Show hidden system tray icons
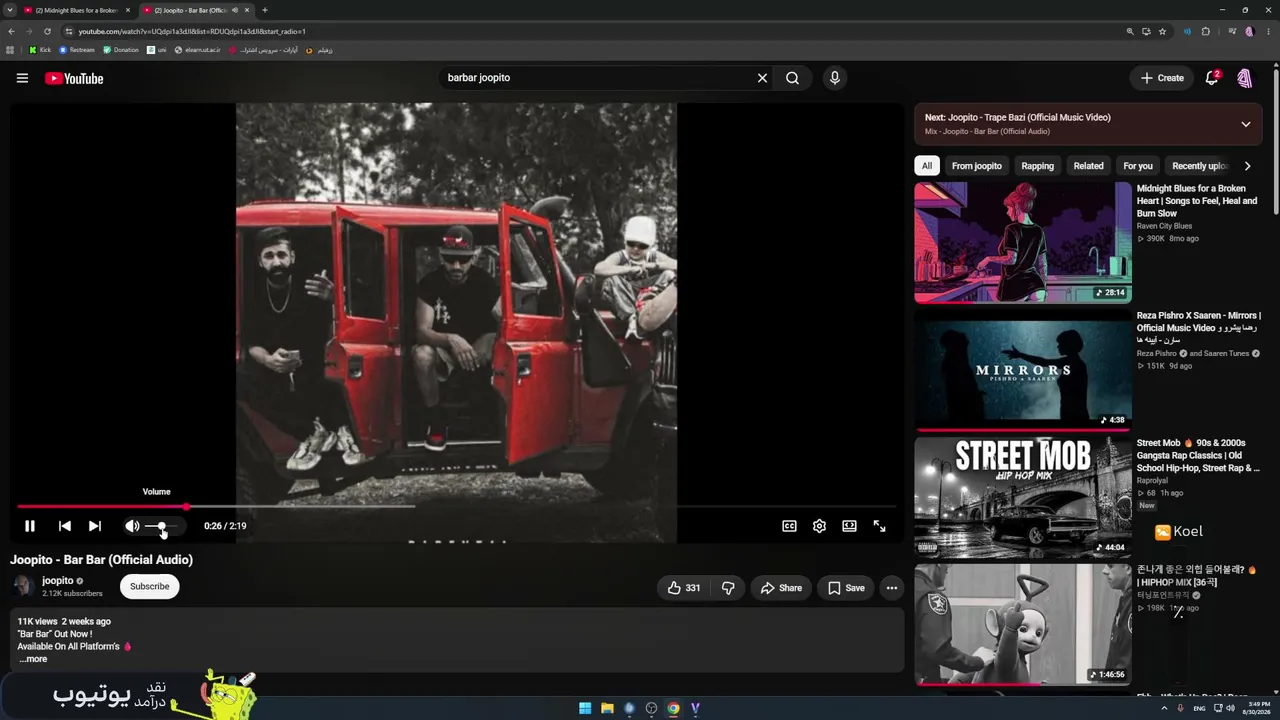 [x=1164, y=708]
